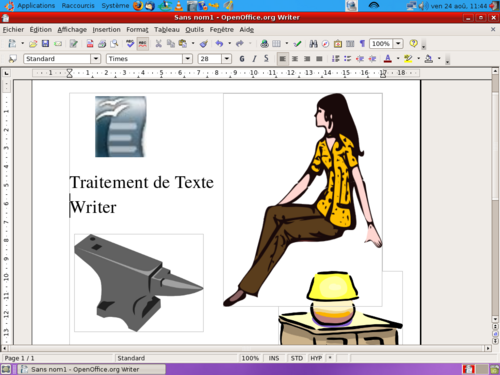
Task: Toggle Data Sources icon
Action: pyautogui.click(x=350, y=44)
